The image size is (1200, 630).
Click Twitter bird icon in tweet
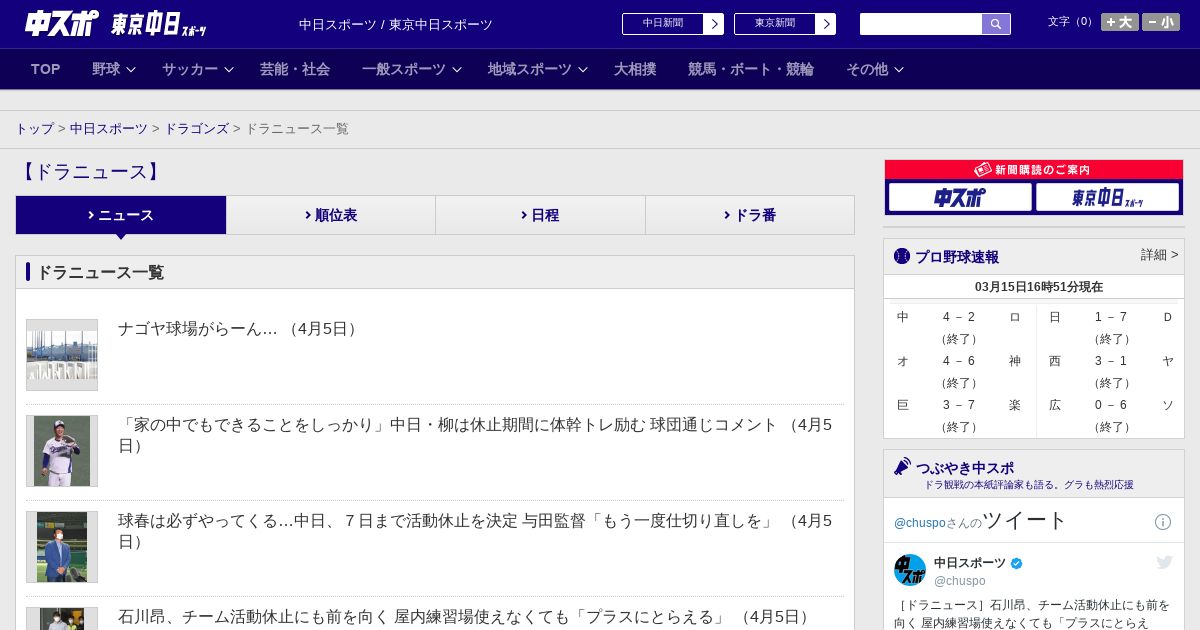1164,563
